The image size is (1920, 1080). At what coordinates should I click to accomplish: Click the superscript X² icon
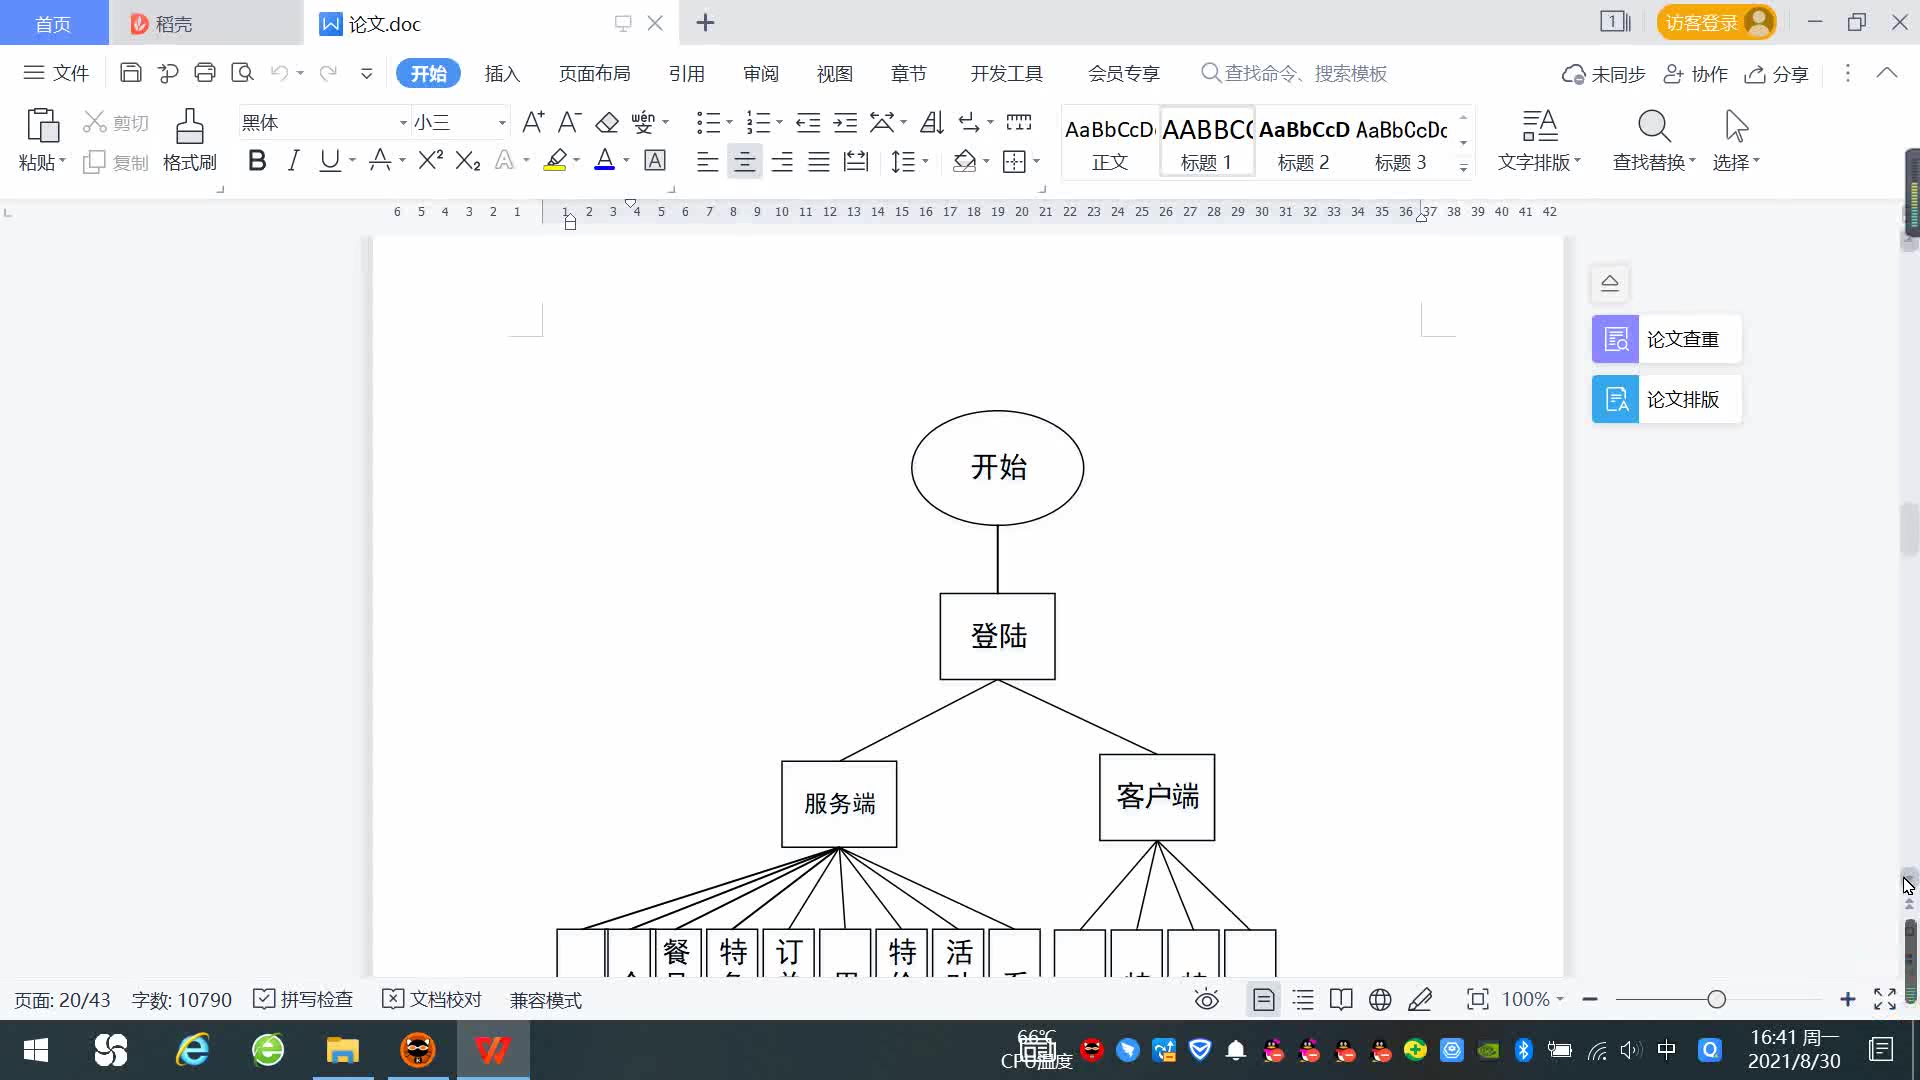[x=430, y=161]
